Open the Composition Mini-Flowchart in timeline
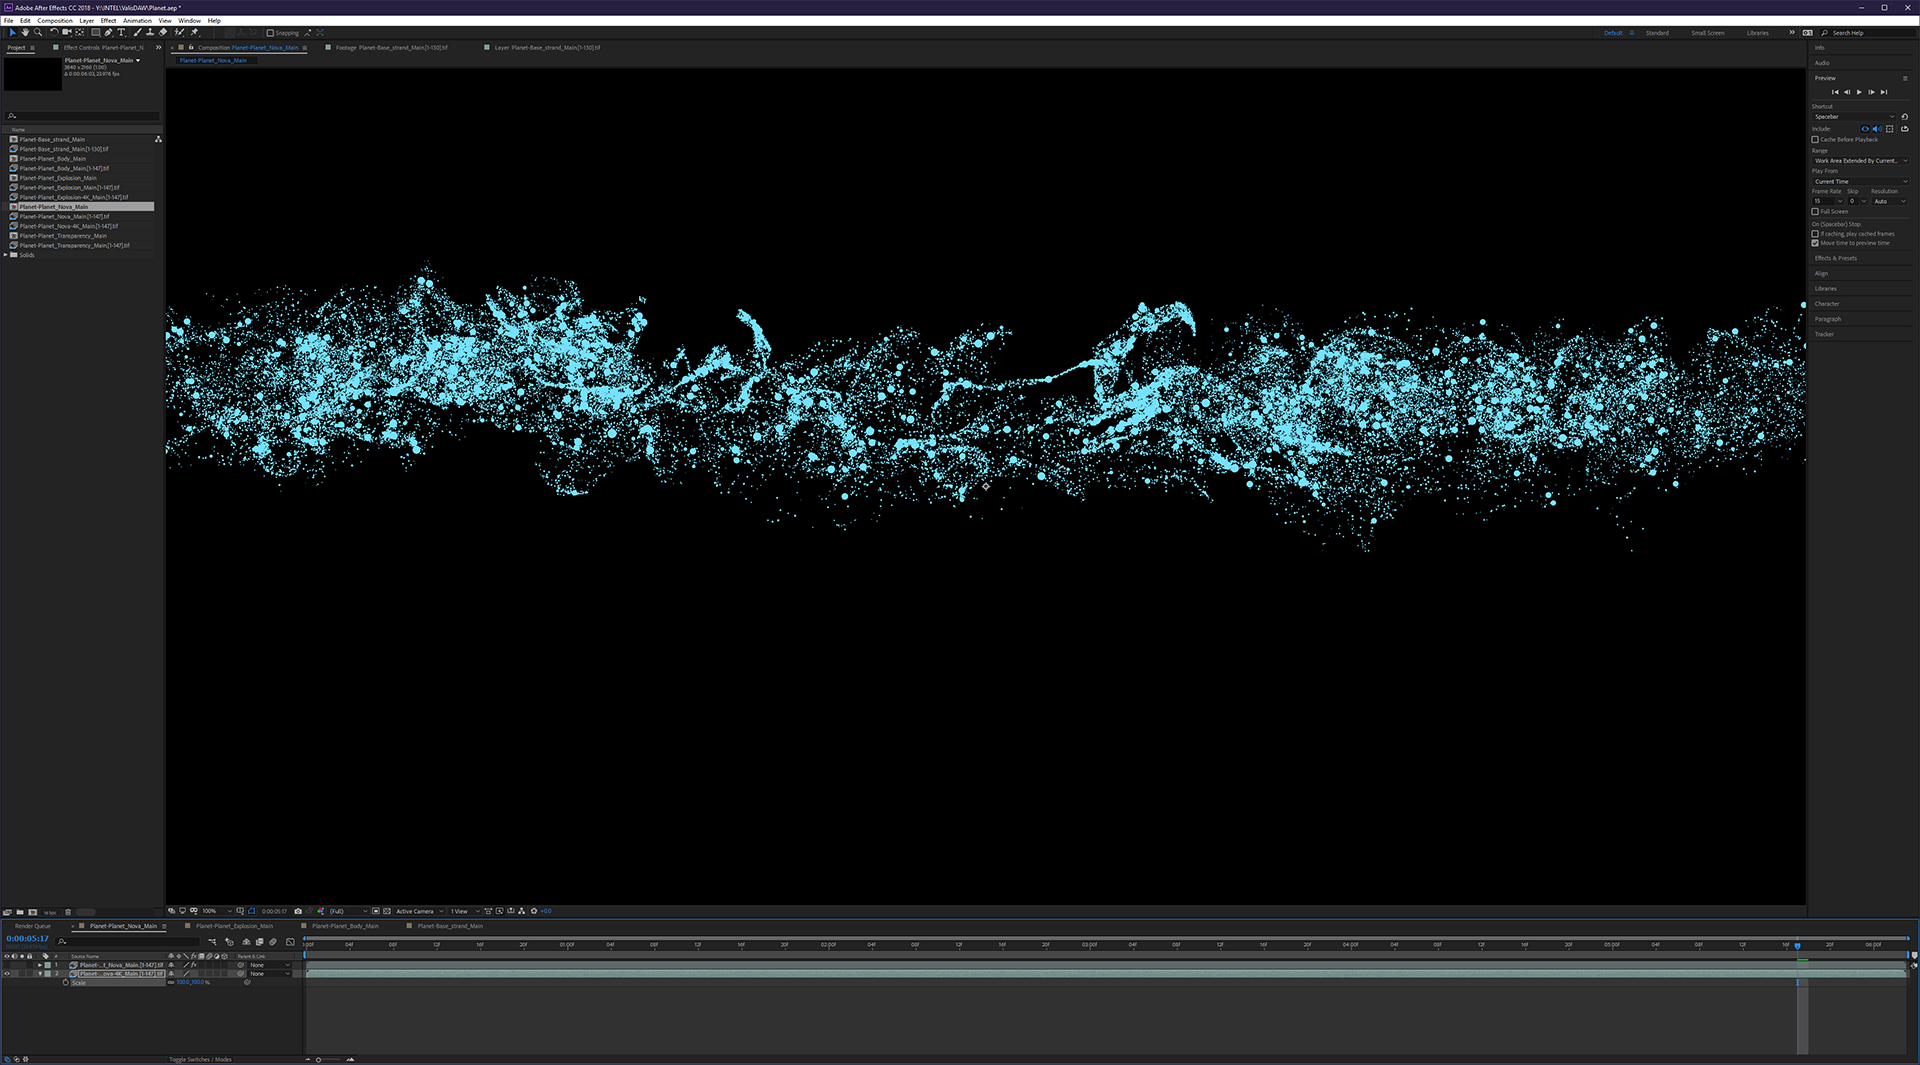The width and height of the screenshot is (1920, 1065). click(x=212, y=942)
